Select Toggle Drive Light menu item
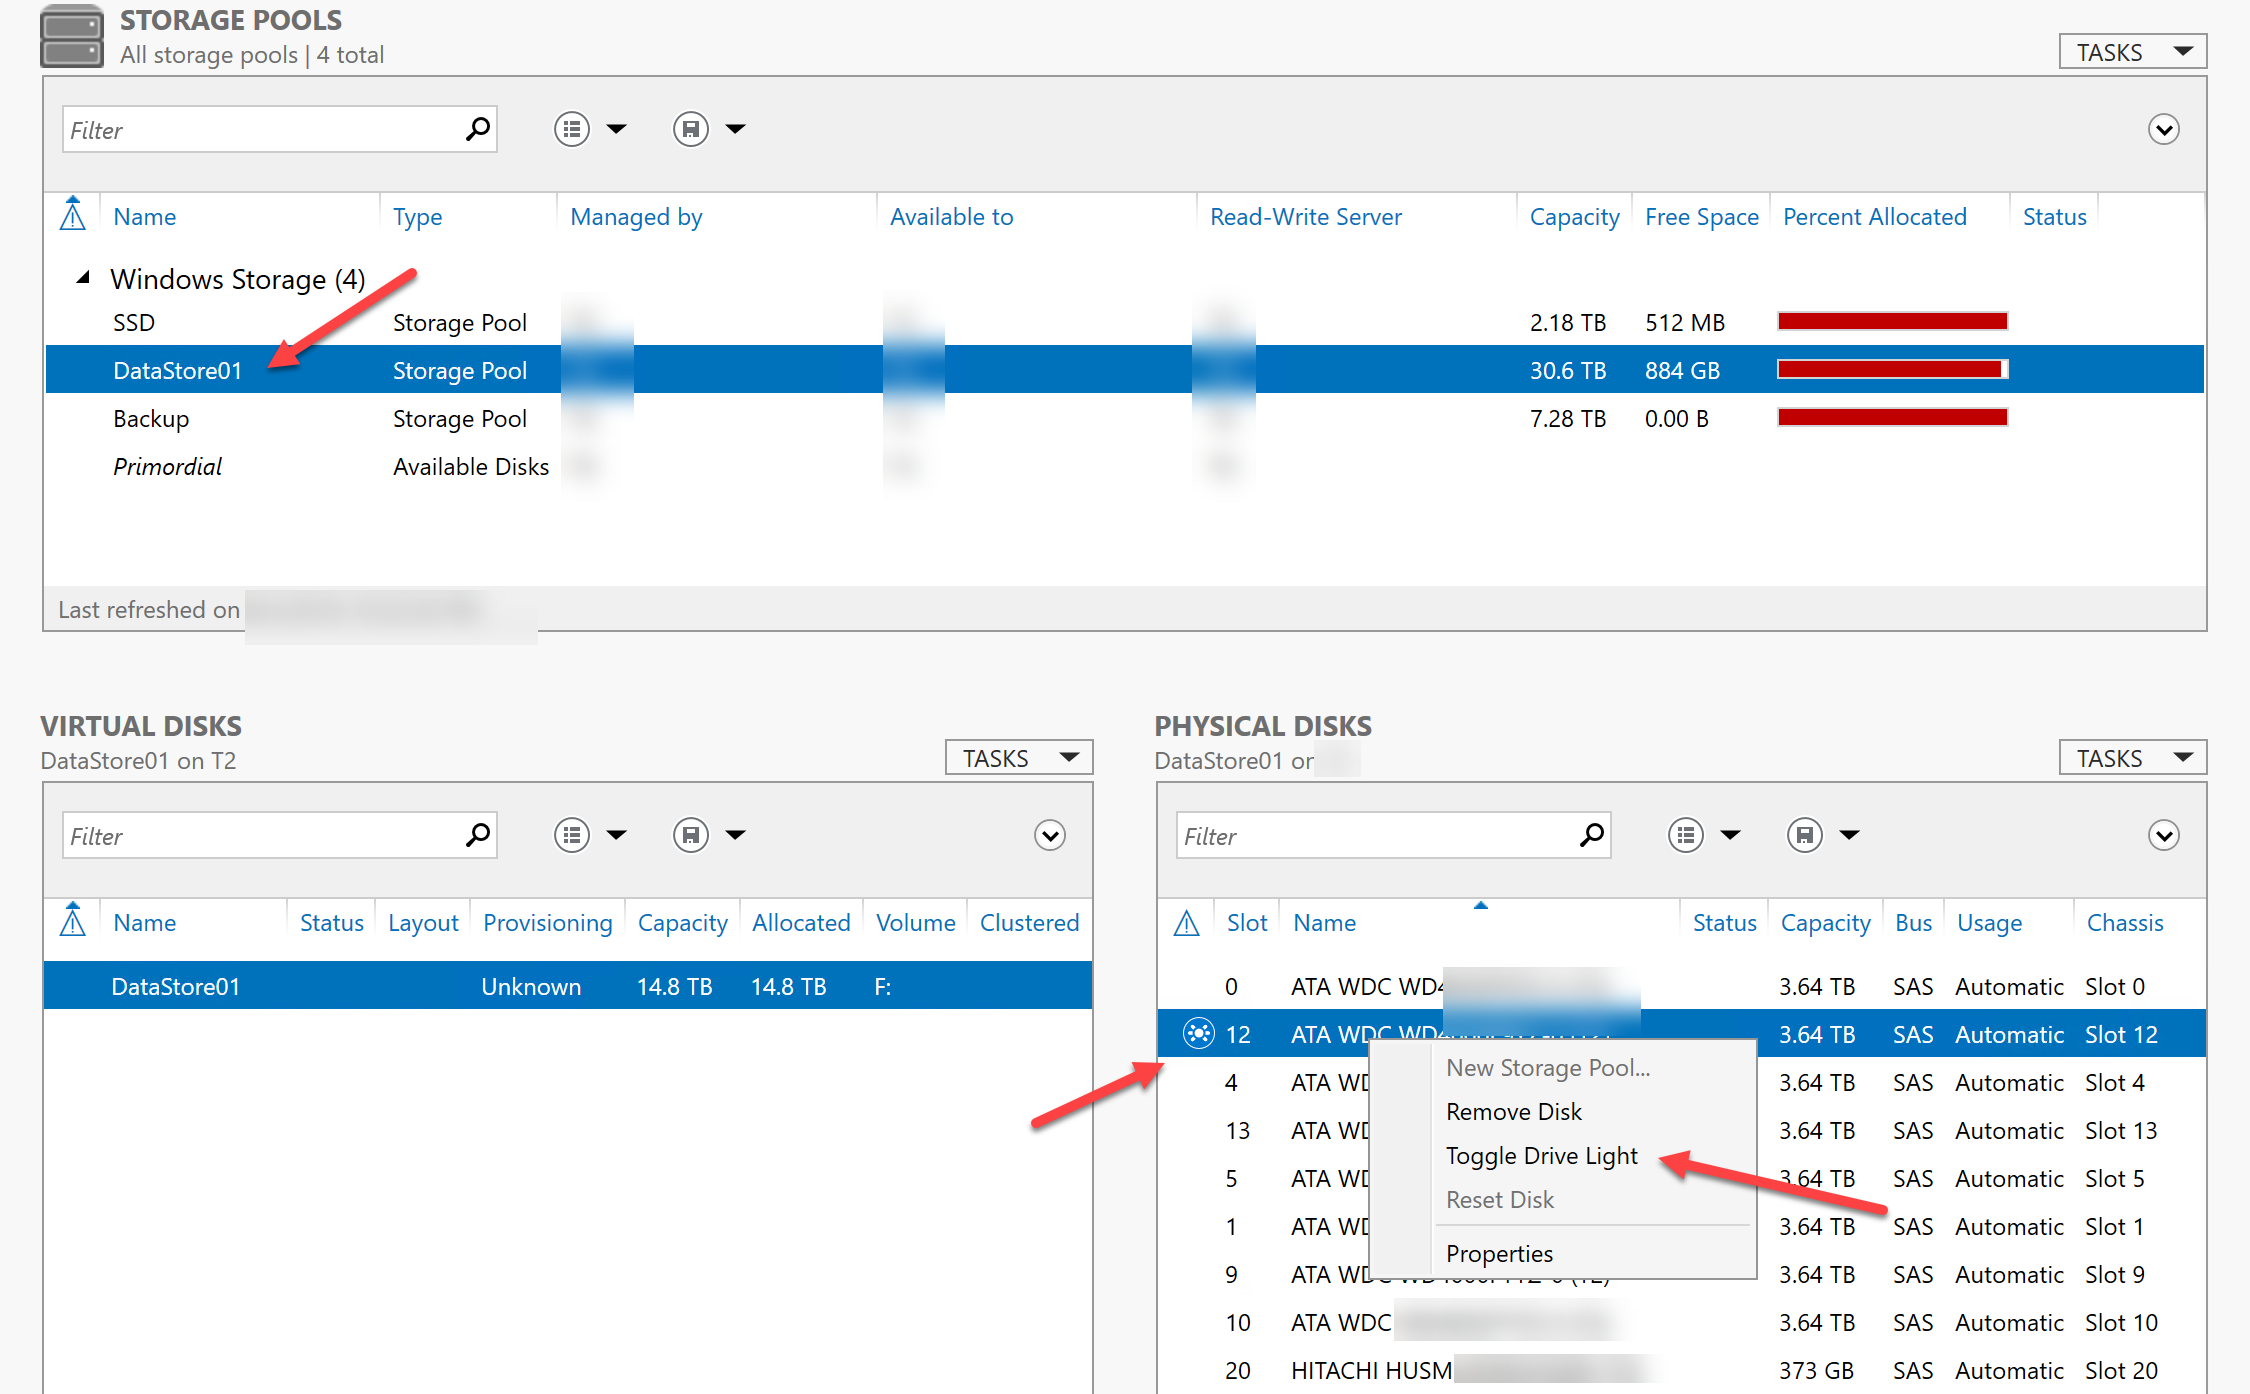The image size is (2250, 1394). [x=1541, y=1156]
